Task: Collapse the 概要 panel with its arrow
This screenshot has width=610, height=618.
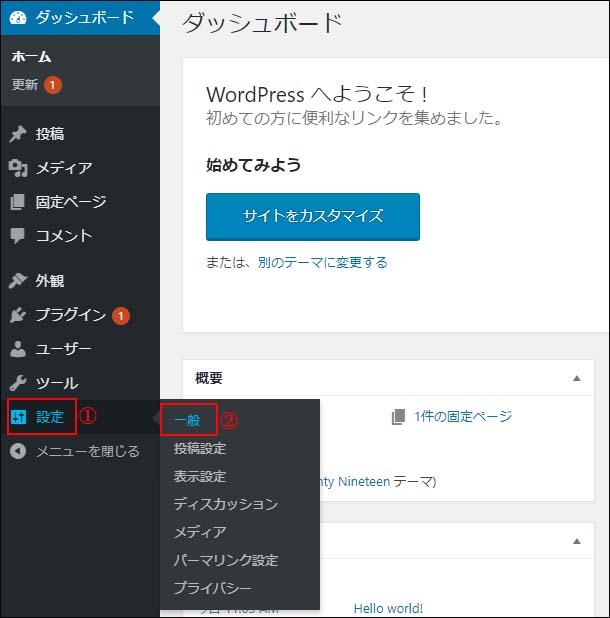Action: point(577,378)
